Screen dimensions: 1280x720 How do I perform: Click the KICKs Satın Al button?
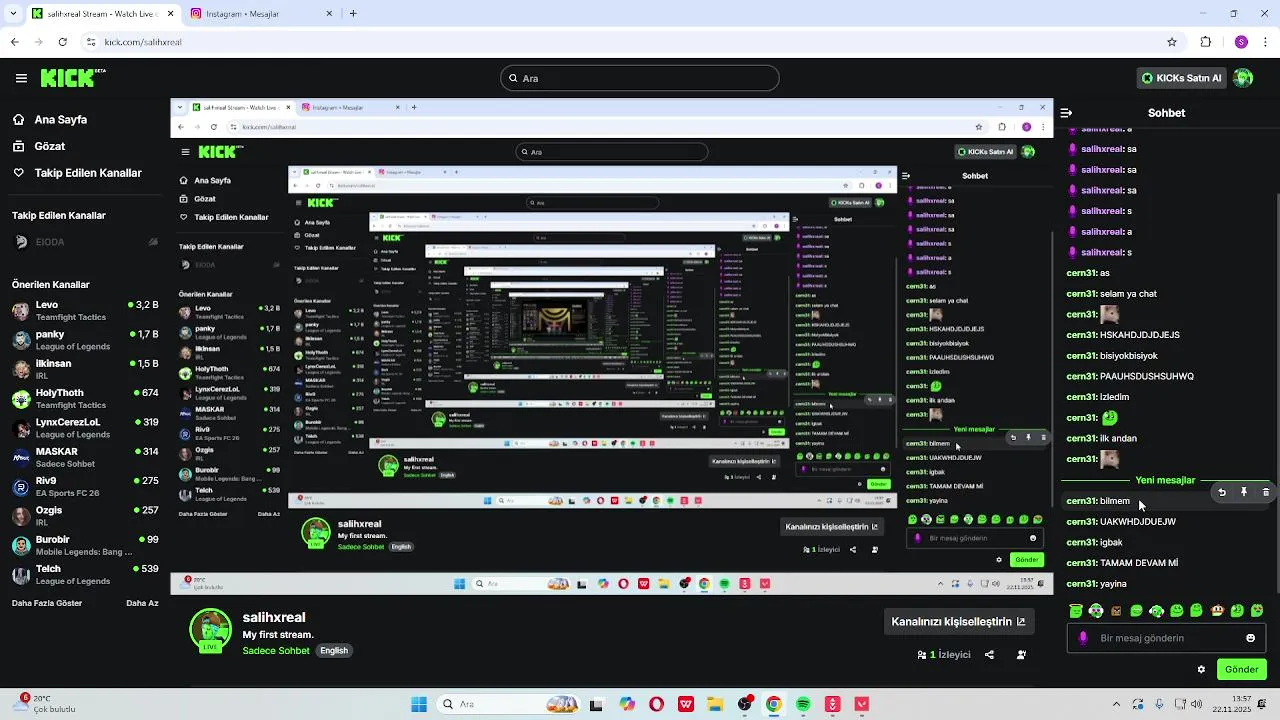coord(1181,78)
